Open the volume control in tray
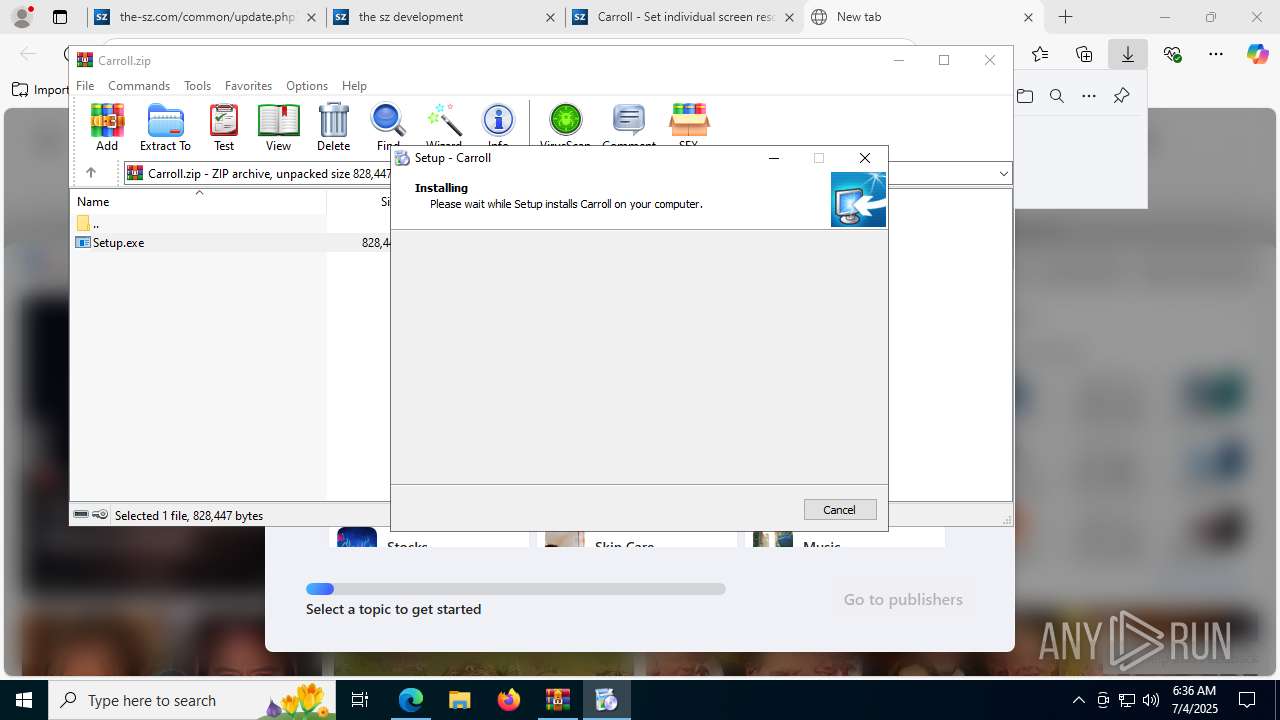The width and height of the screenshot is (1280, 720). coord(1151,700)
